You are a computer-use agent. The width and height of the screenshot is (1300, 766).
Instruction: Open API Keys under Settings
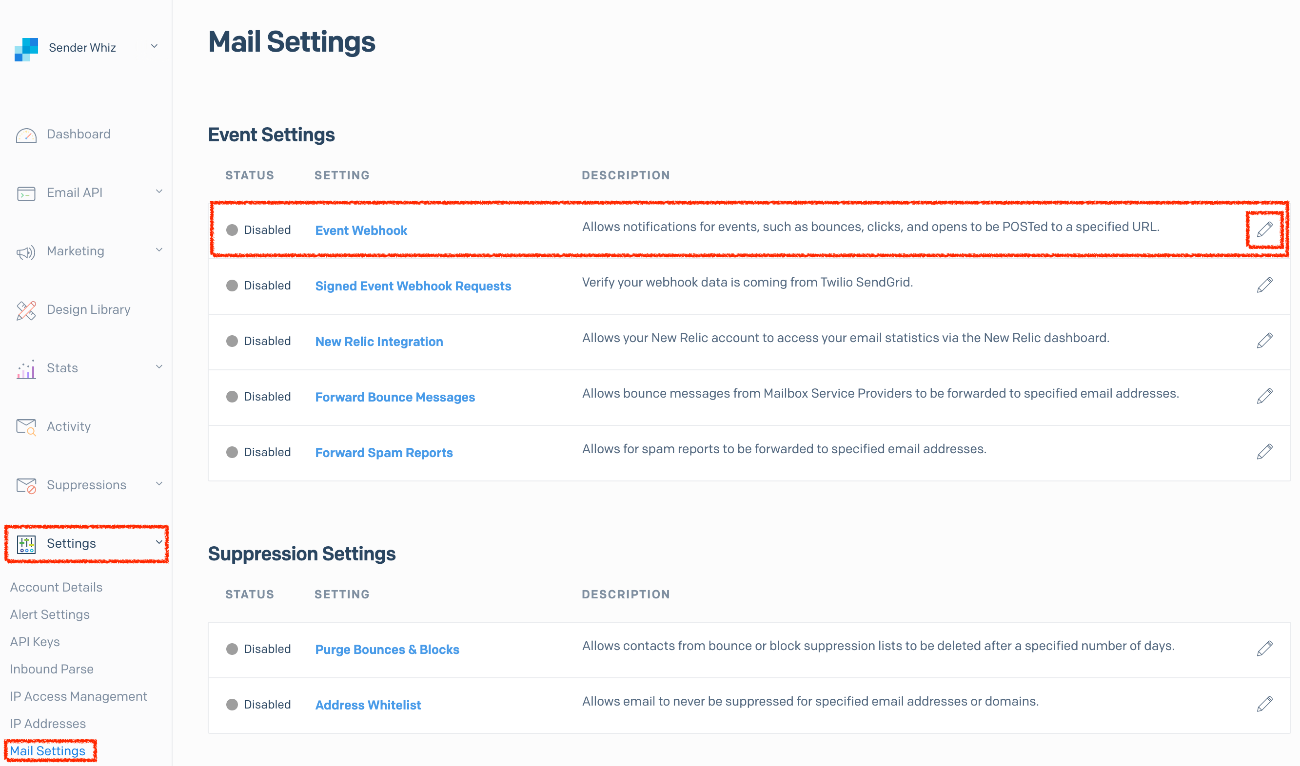pos(35,642)
